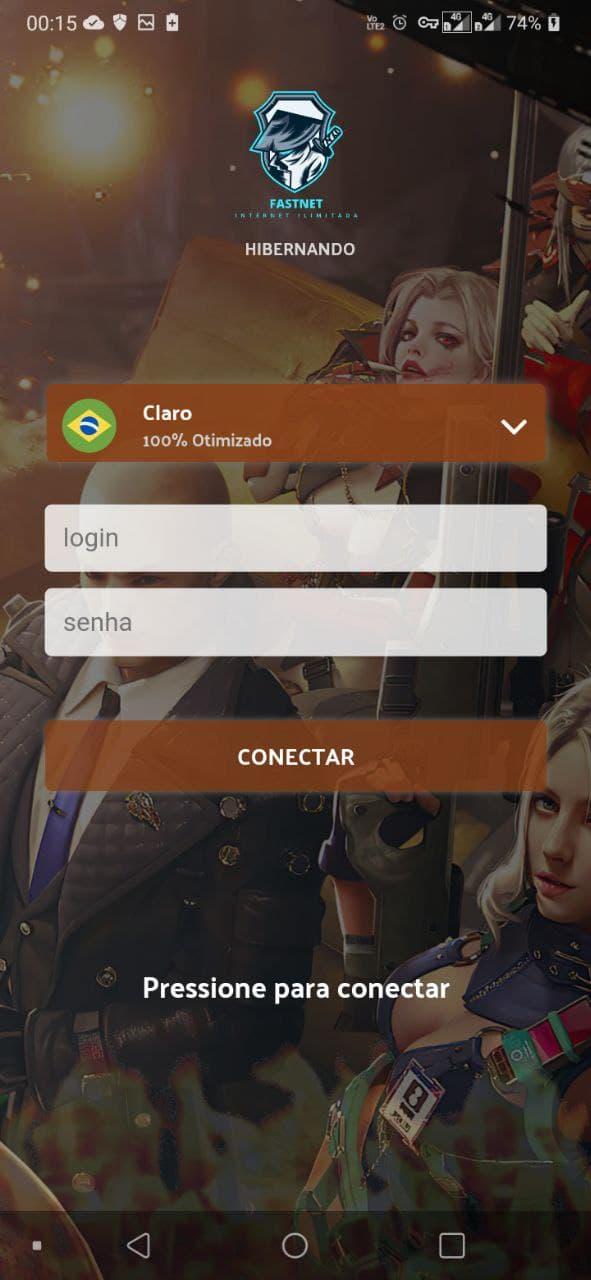The width and height of the screenshot is (591, 1280).
Task: Focus the login input field
Action: (296, 538)
